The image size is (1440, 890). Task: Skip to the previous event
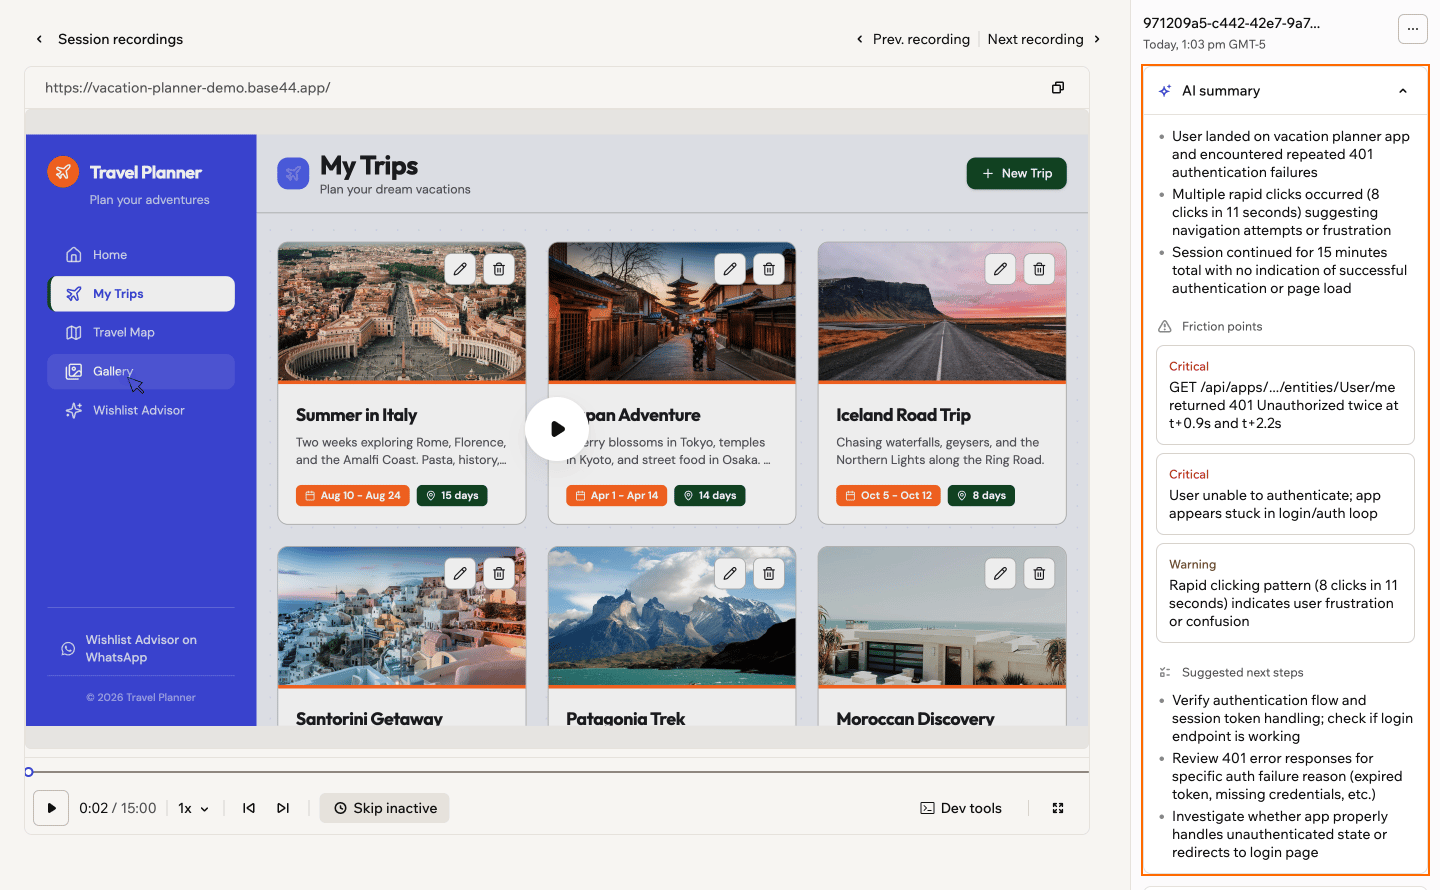(249, 808)
